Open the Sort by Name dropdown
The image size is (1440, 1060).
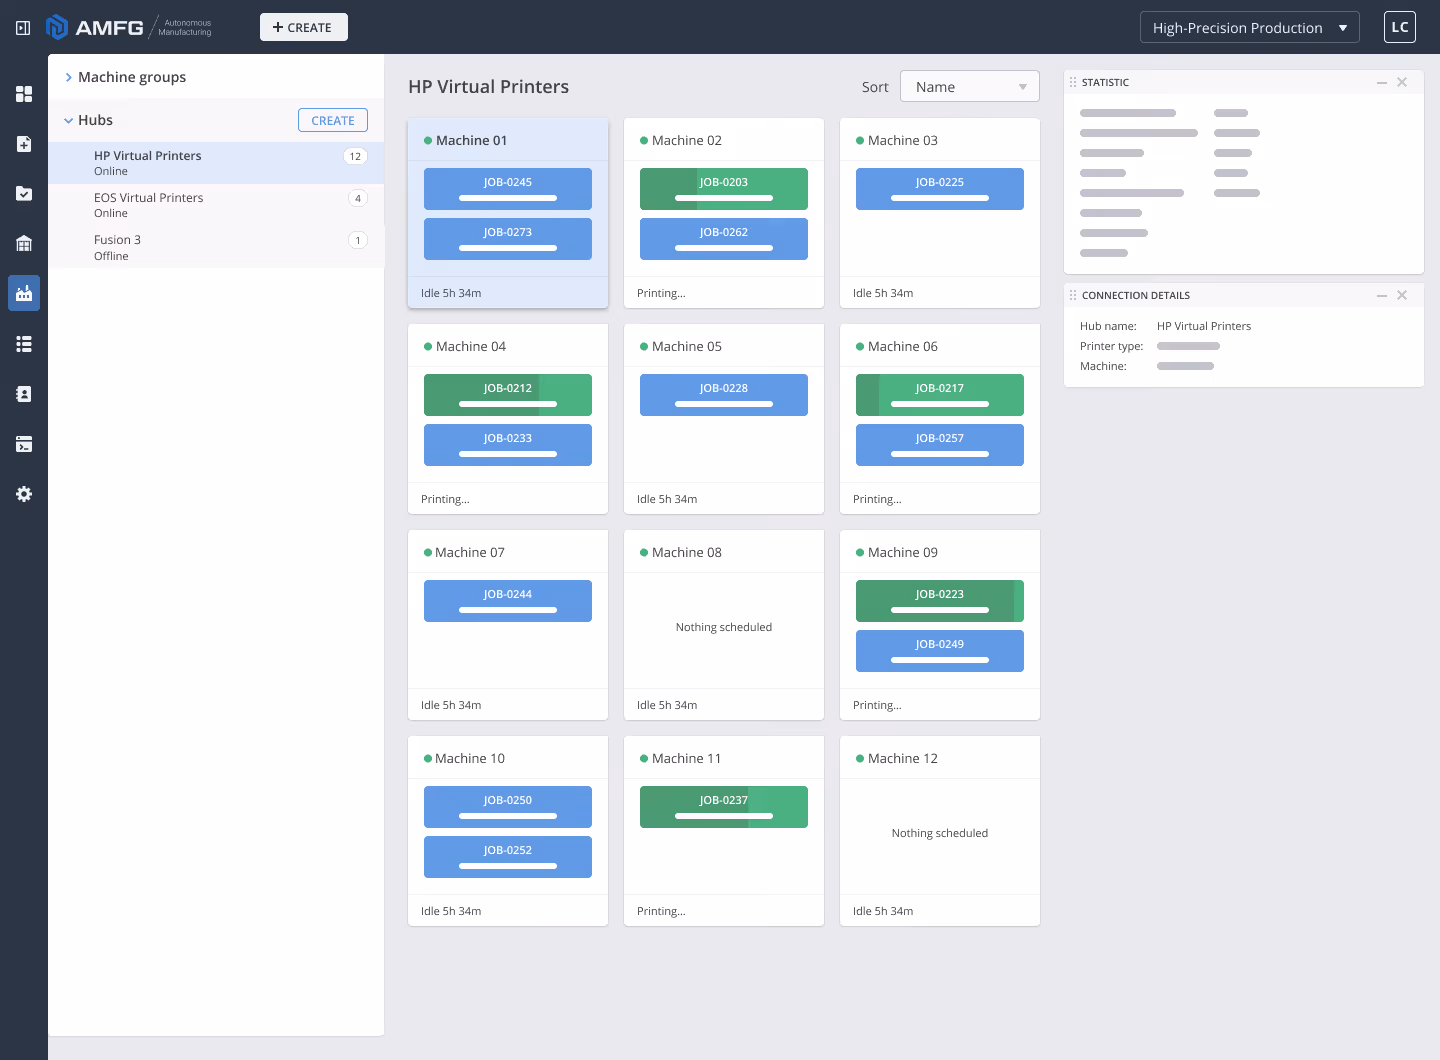(970, 87)
